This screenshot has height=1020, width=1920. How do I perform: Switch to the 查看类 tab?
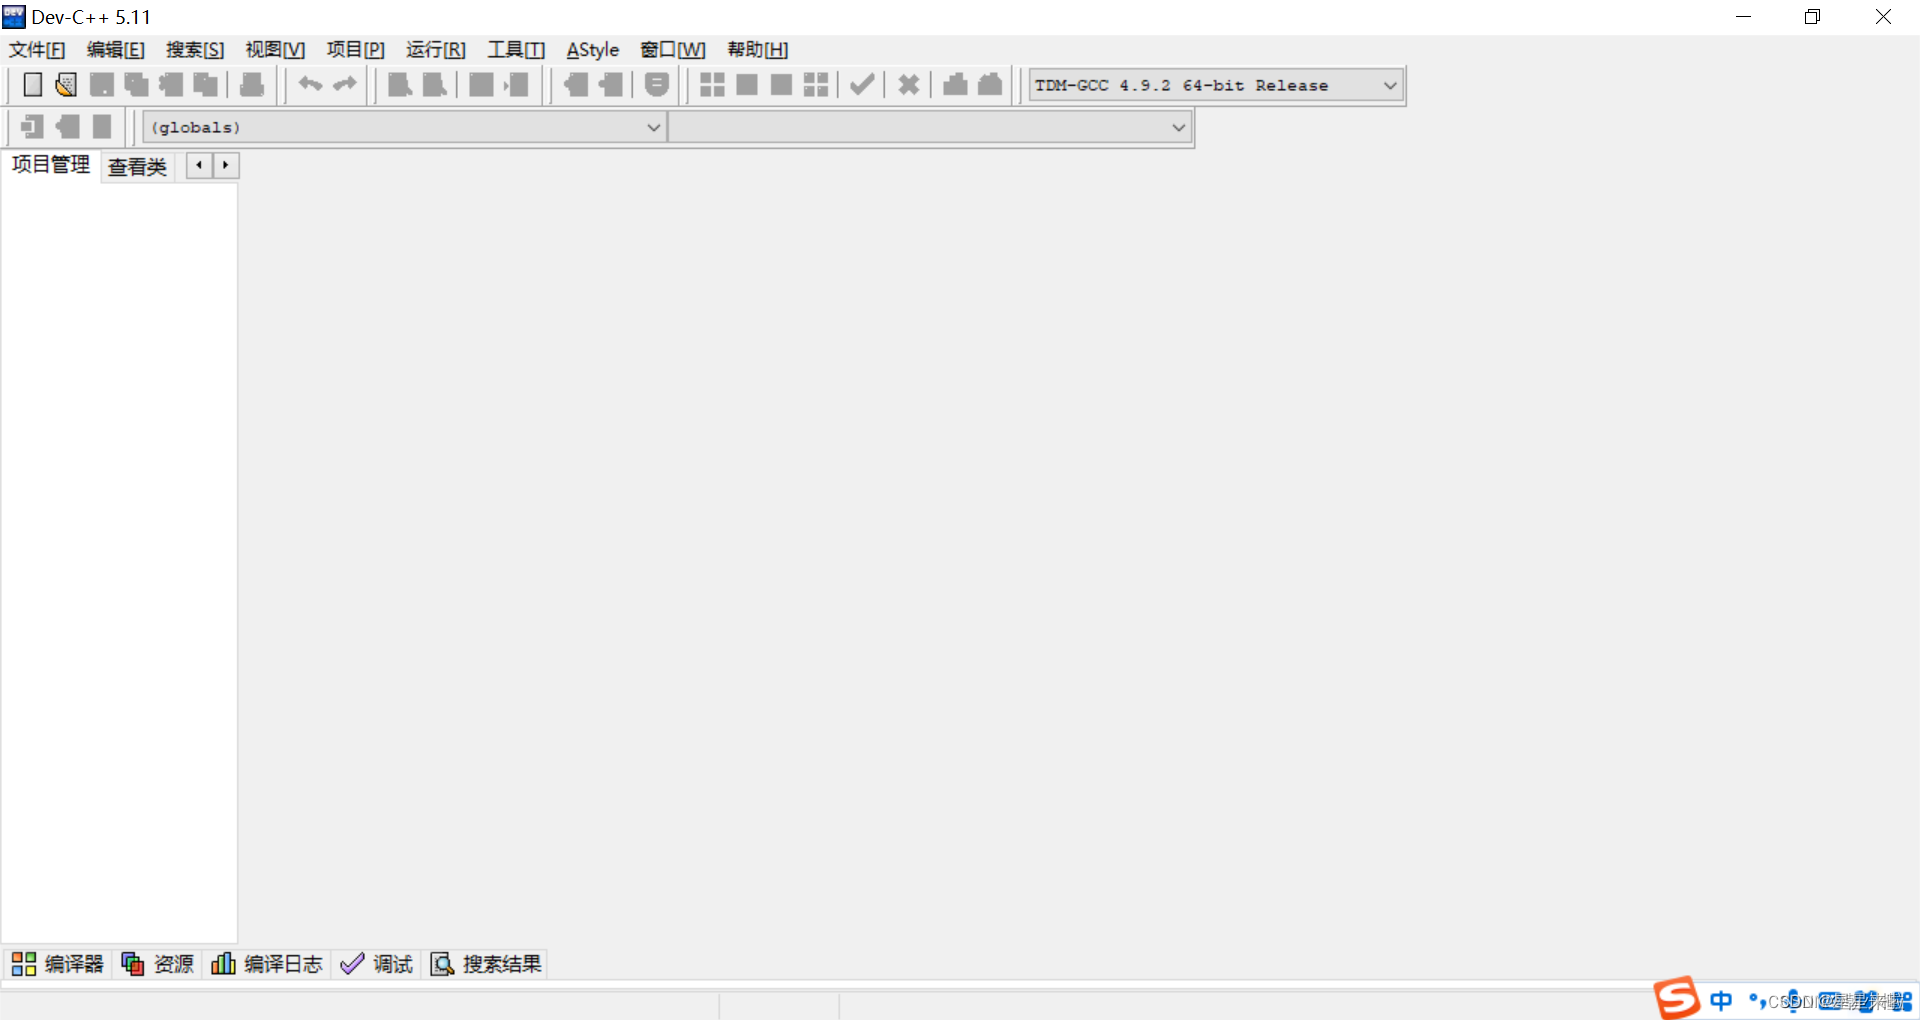(x=138, y=167)
